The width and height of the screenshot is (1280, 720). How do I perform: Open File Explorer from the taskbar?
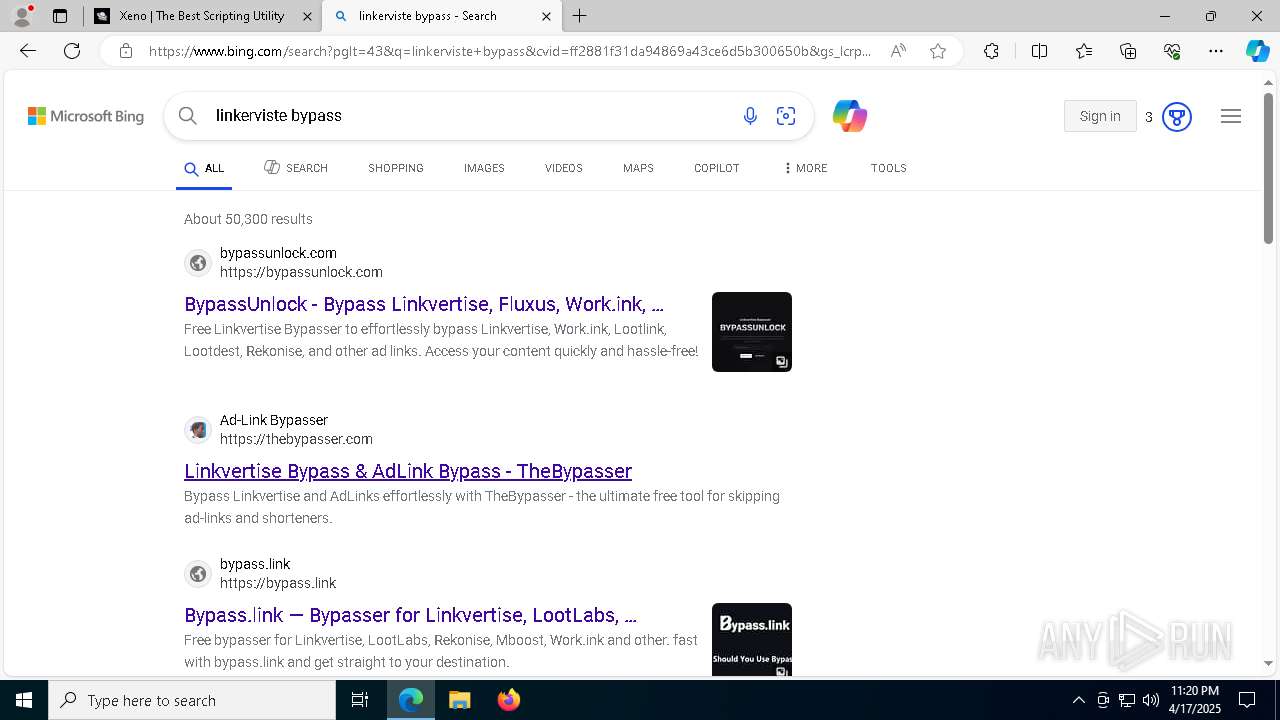coord(459,700)
